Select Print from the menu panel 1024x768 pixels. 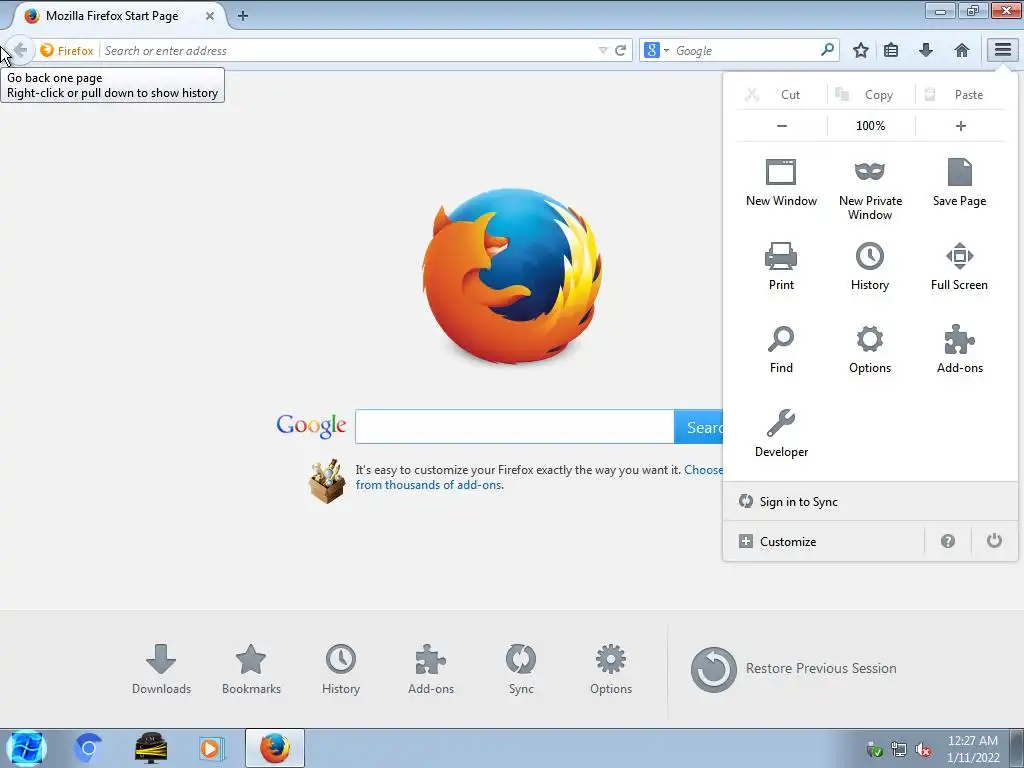tap(781, 266)
